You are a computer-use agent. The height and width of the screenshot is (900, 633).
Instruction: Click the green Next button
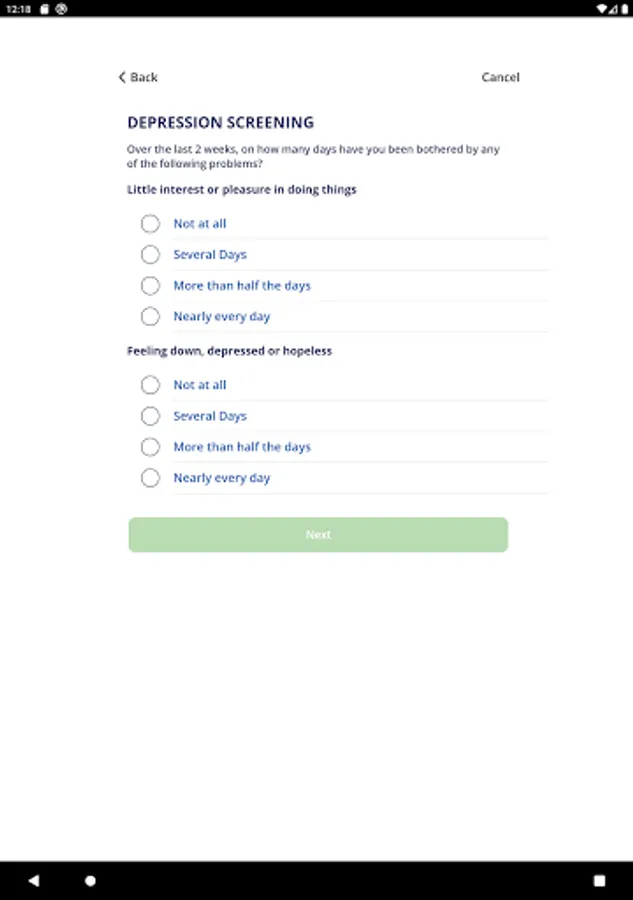(x=318, y=535)
